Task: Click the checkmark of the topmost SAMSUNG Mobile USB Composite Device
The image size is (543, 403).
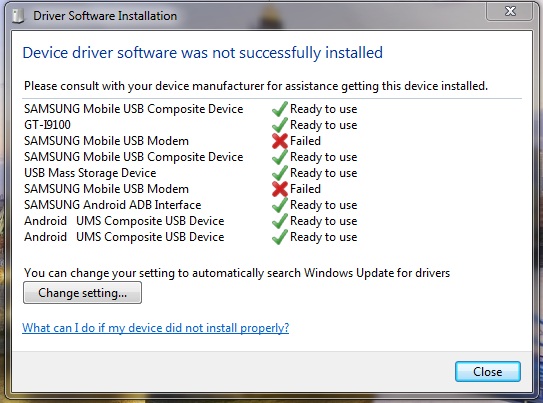Action: pos(280,109)
